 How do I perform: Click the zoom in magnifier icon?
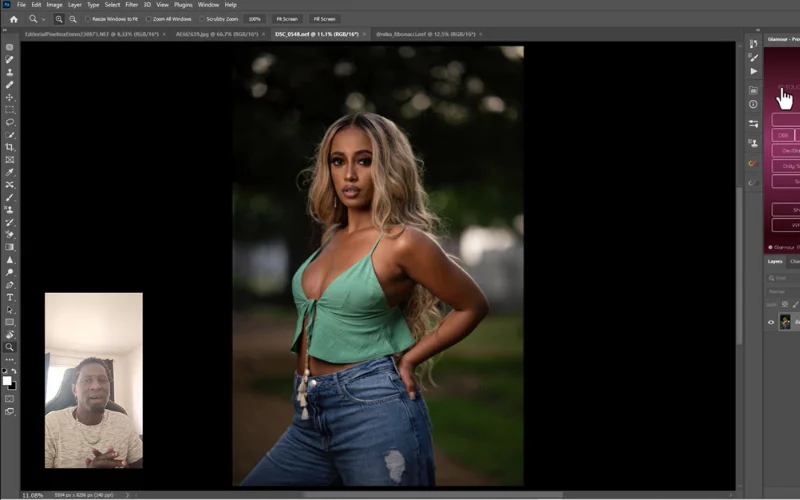59,19
